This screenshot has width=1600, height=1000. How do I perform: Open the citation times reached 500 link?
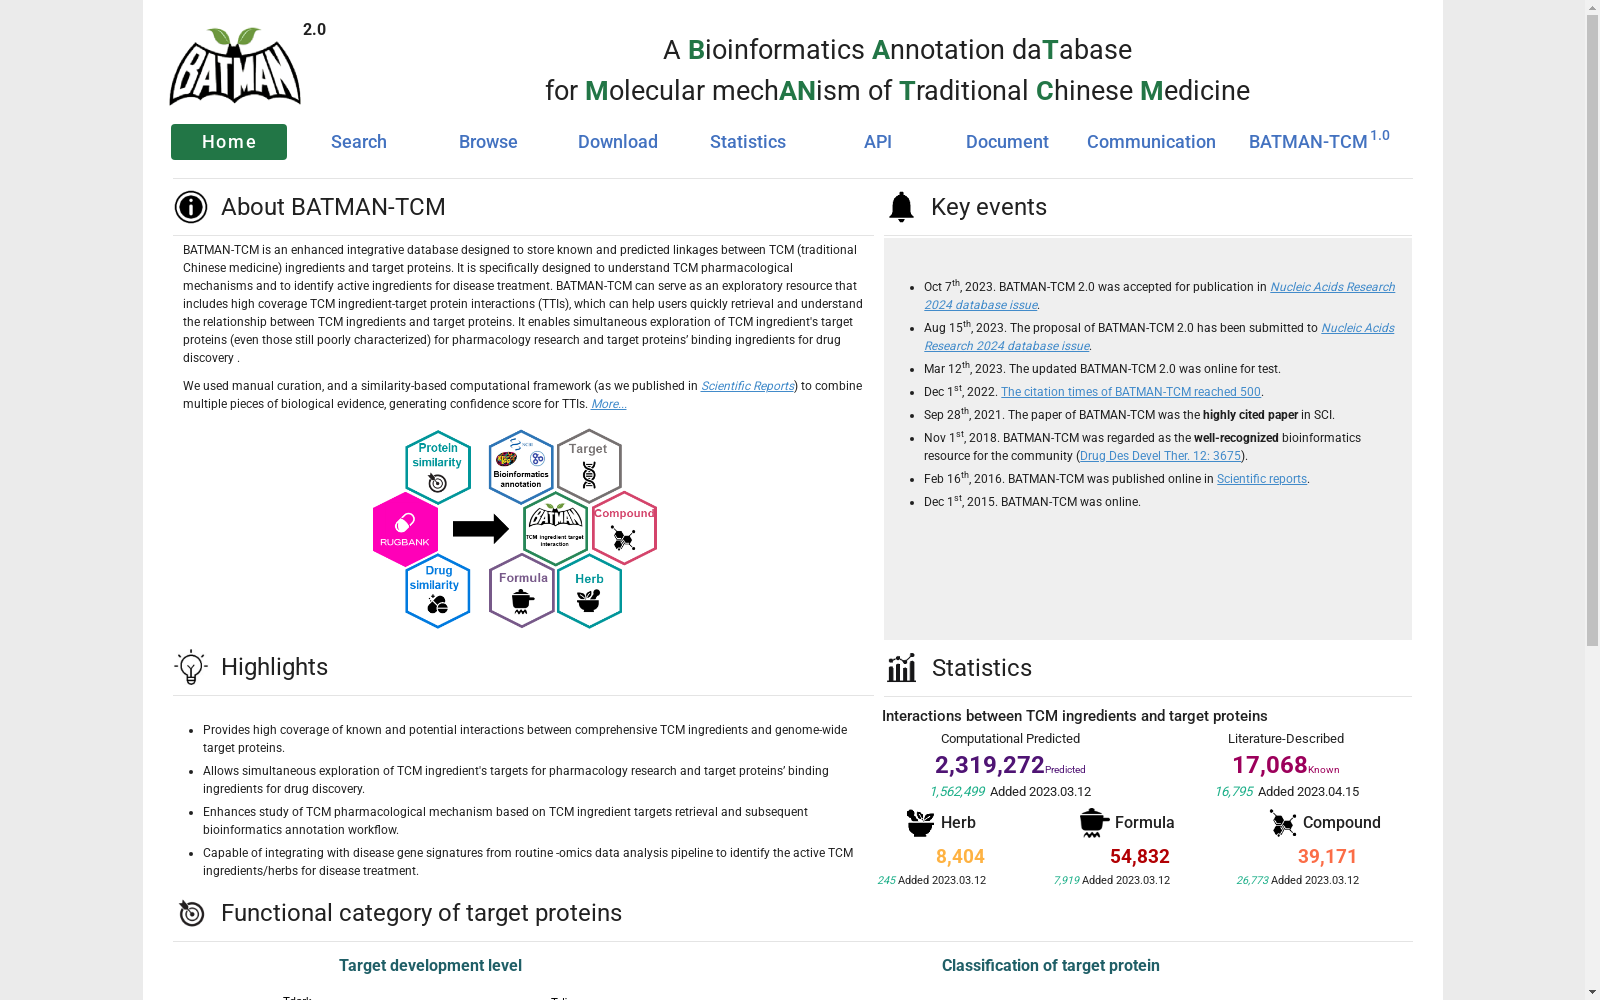point(1131,392)
